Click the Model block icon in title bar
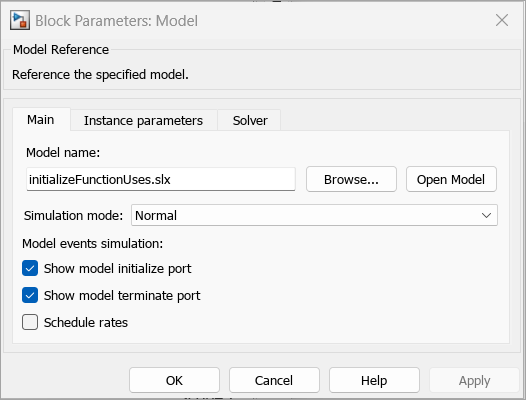526x400 pixels. click(20, 20)
